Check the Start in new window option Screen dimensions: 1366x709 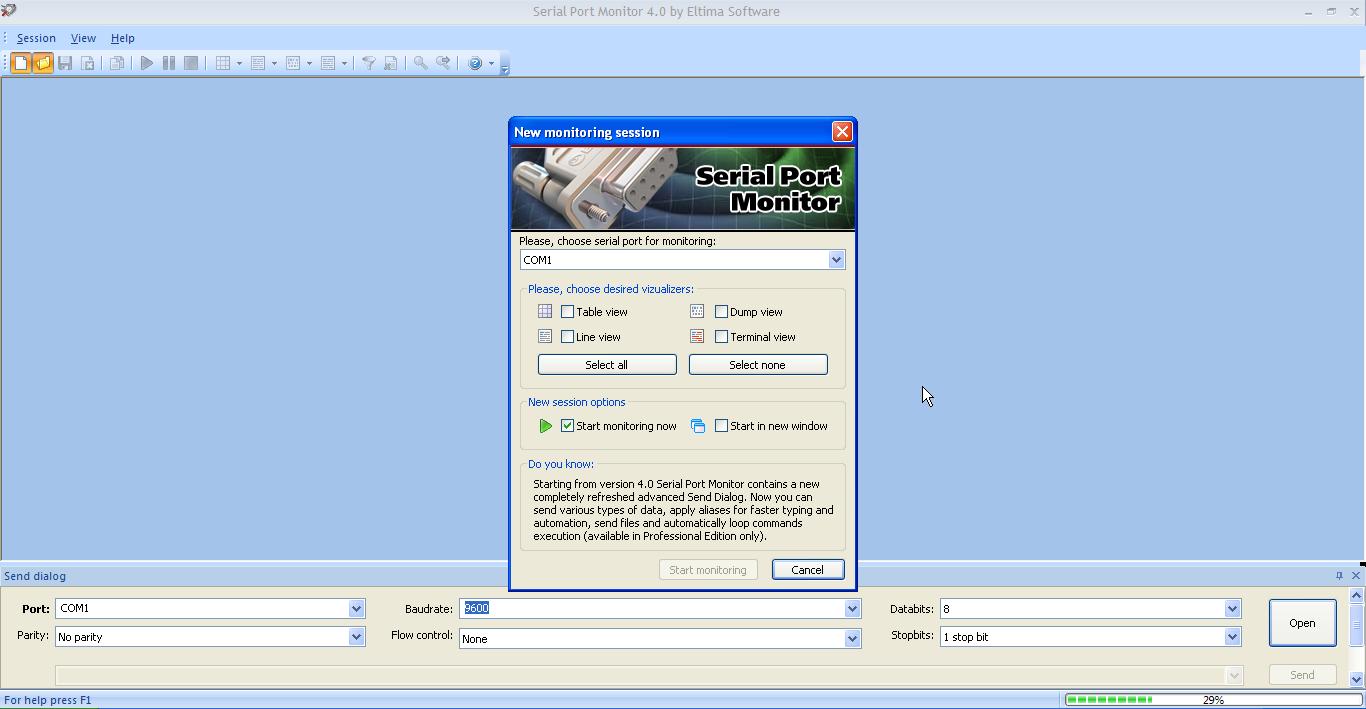[721, 426]
